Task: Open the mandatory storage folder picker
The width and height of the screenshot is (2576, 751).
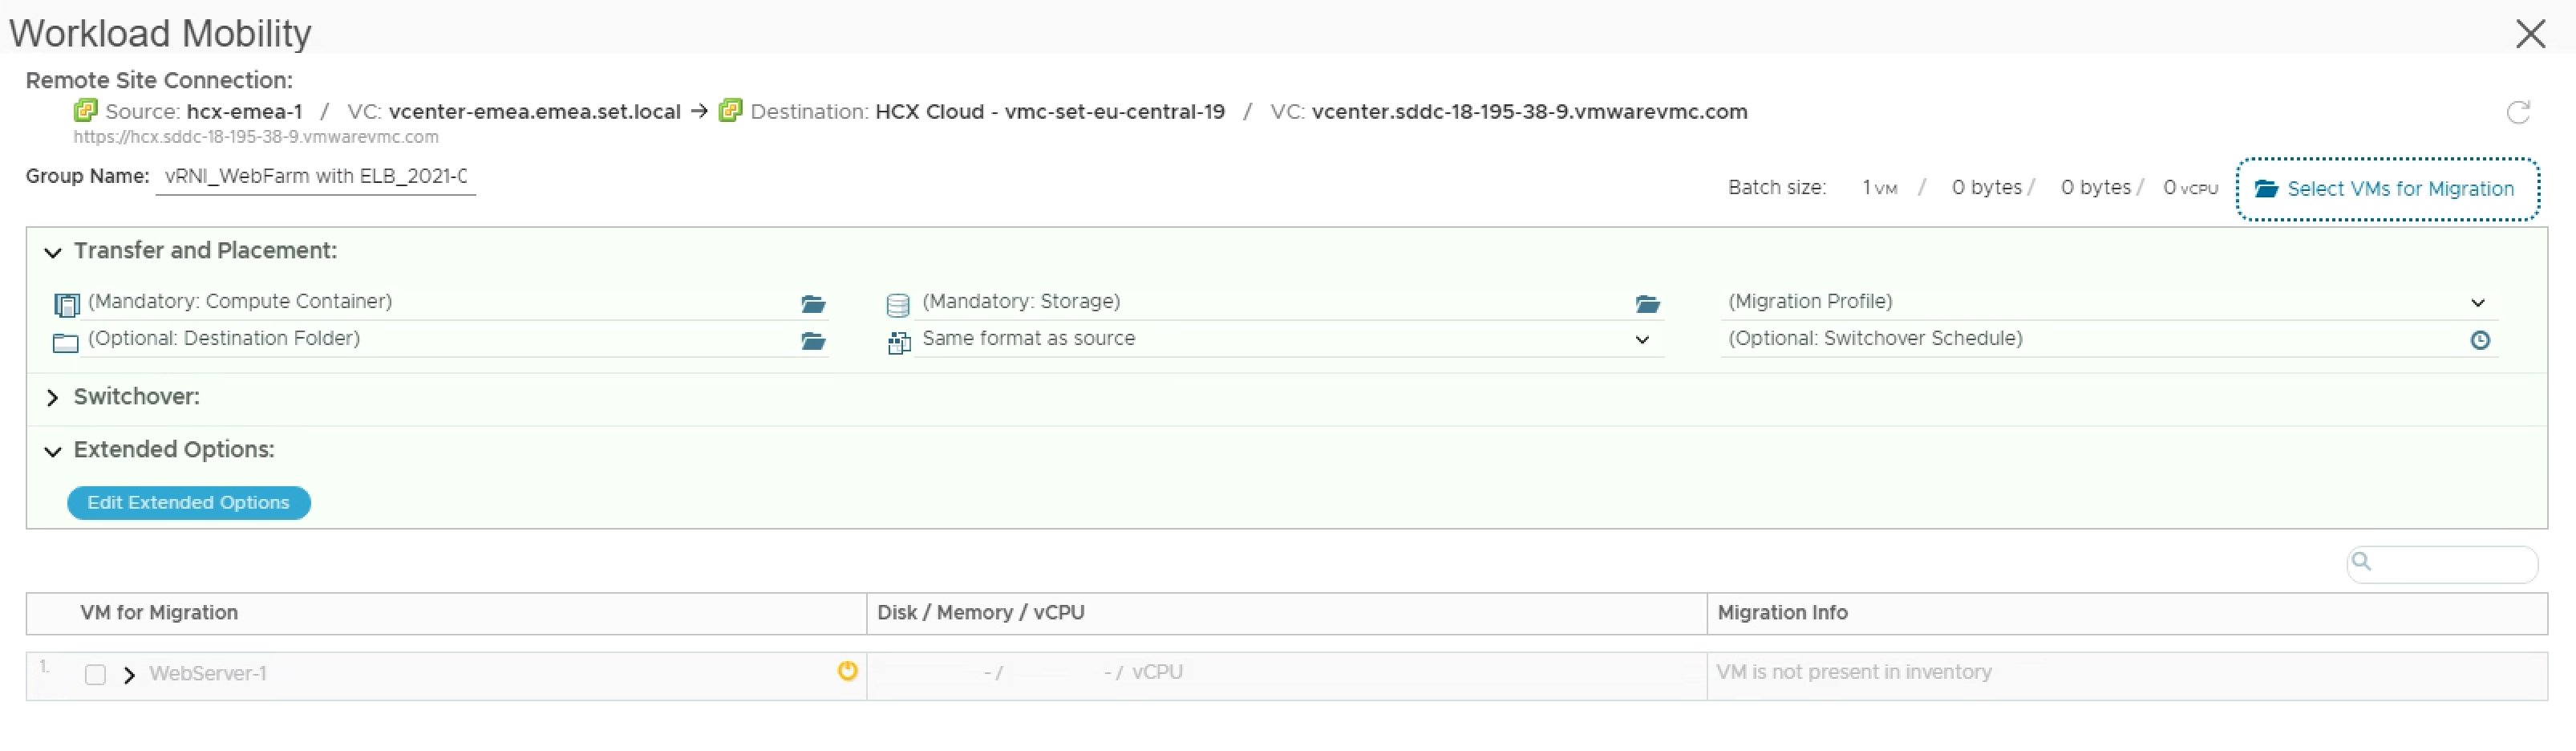Action: pyautogui.click(x=1647, y=304)
